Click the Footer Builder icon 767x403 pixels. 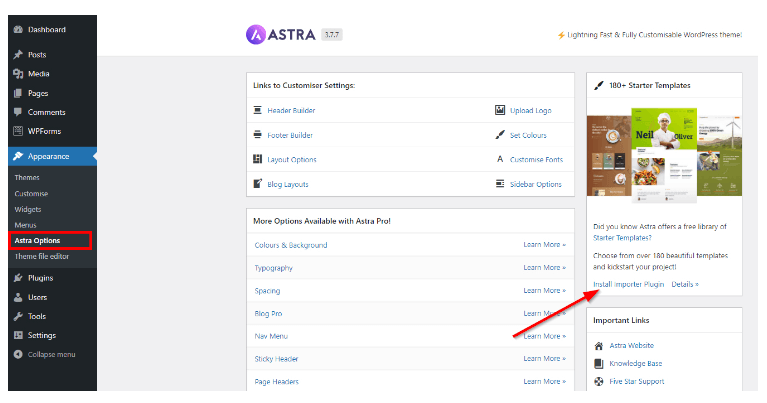click(x=257, y=134)
